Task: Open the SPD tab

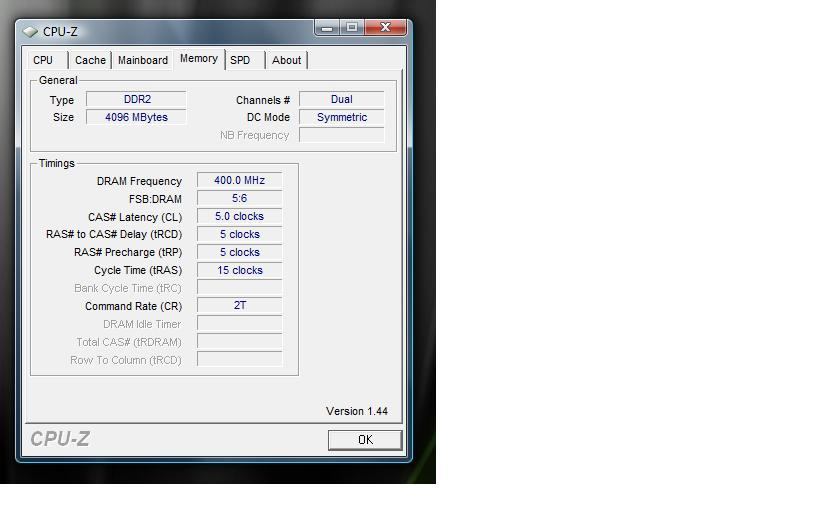Action: [x=240, y=60]
